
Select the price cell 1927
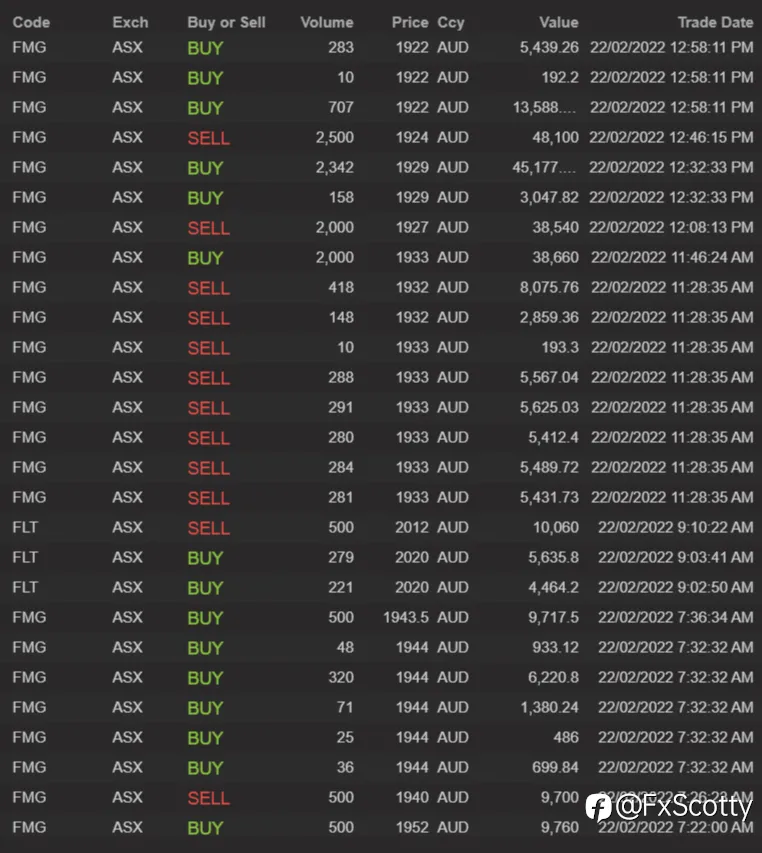click(x=412, y=227)
